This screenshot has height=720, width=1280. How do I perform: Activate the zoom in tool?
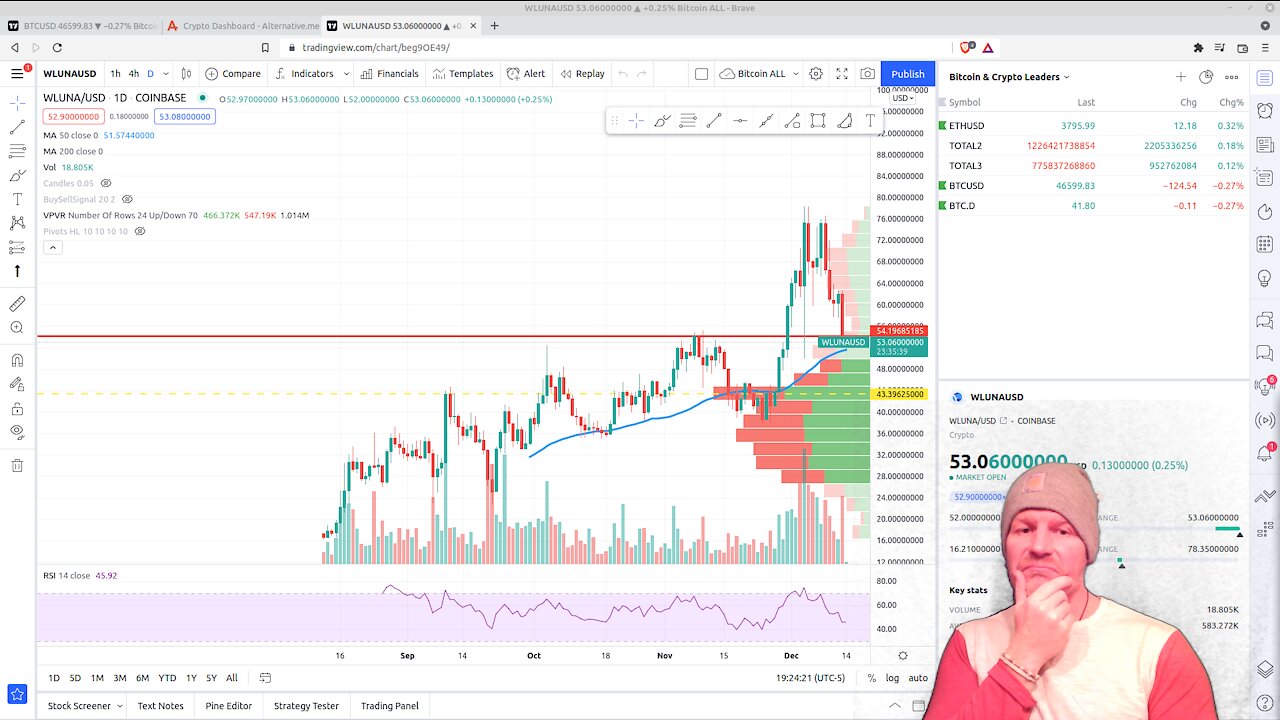[x=17, y=328]
